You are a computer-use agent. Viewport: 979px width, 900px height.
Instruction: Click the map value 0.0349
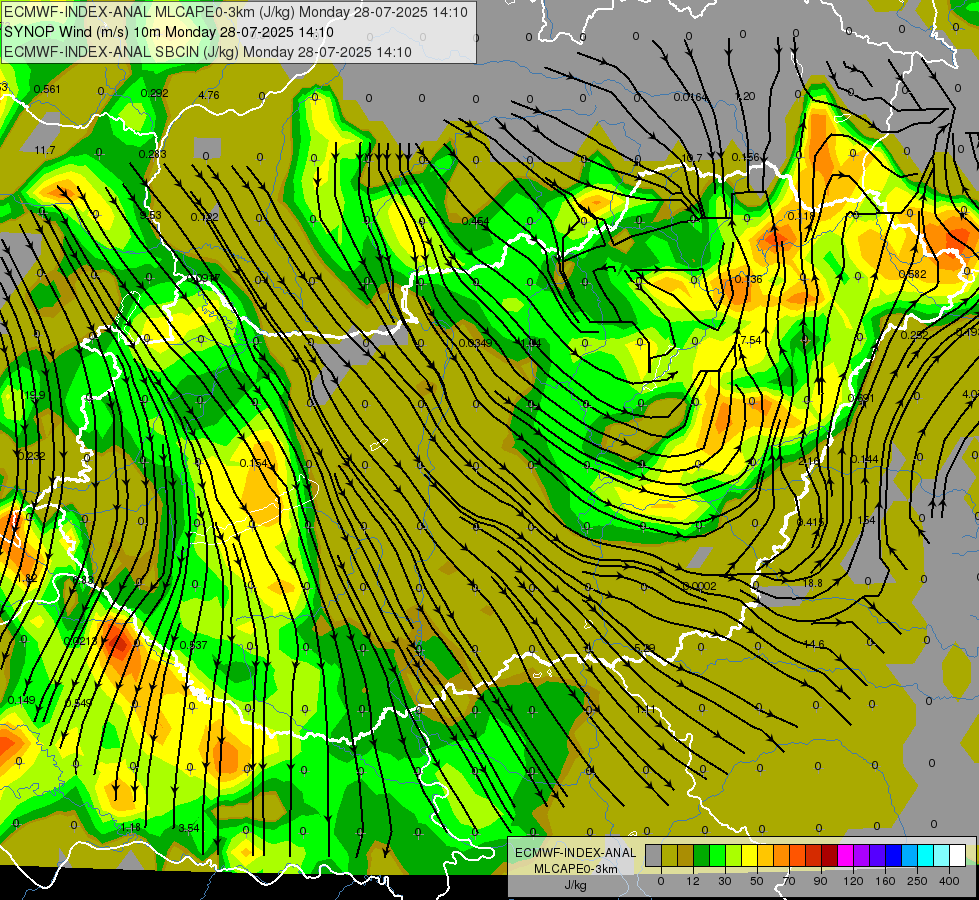(x=475, y=343)
